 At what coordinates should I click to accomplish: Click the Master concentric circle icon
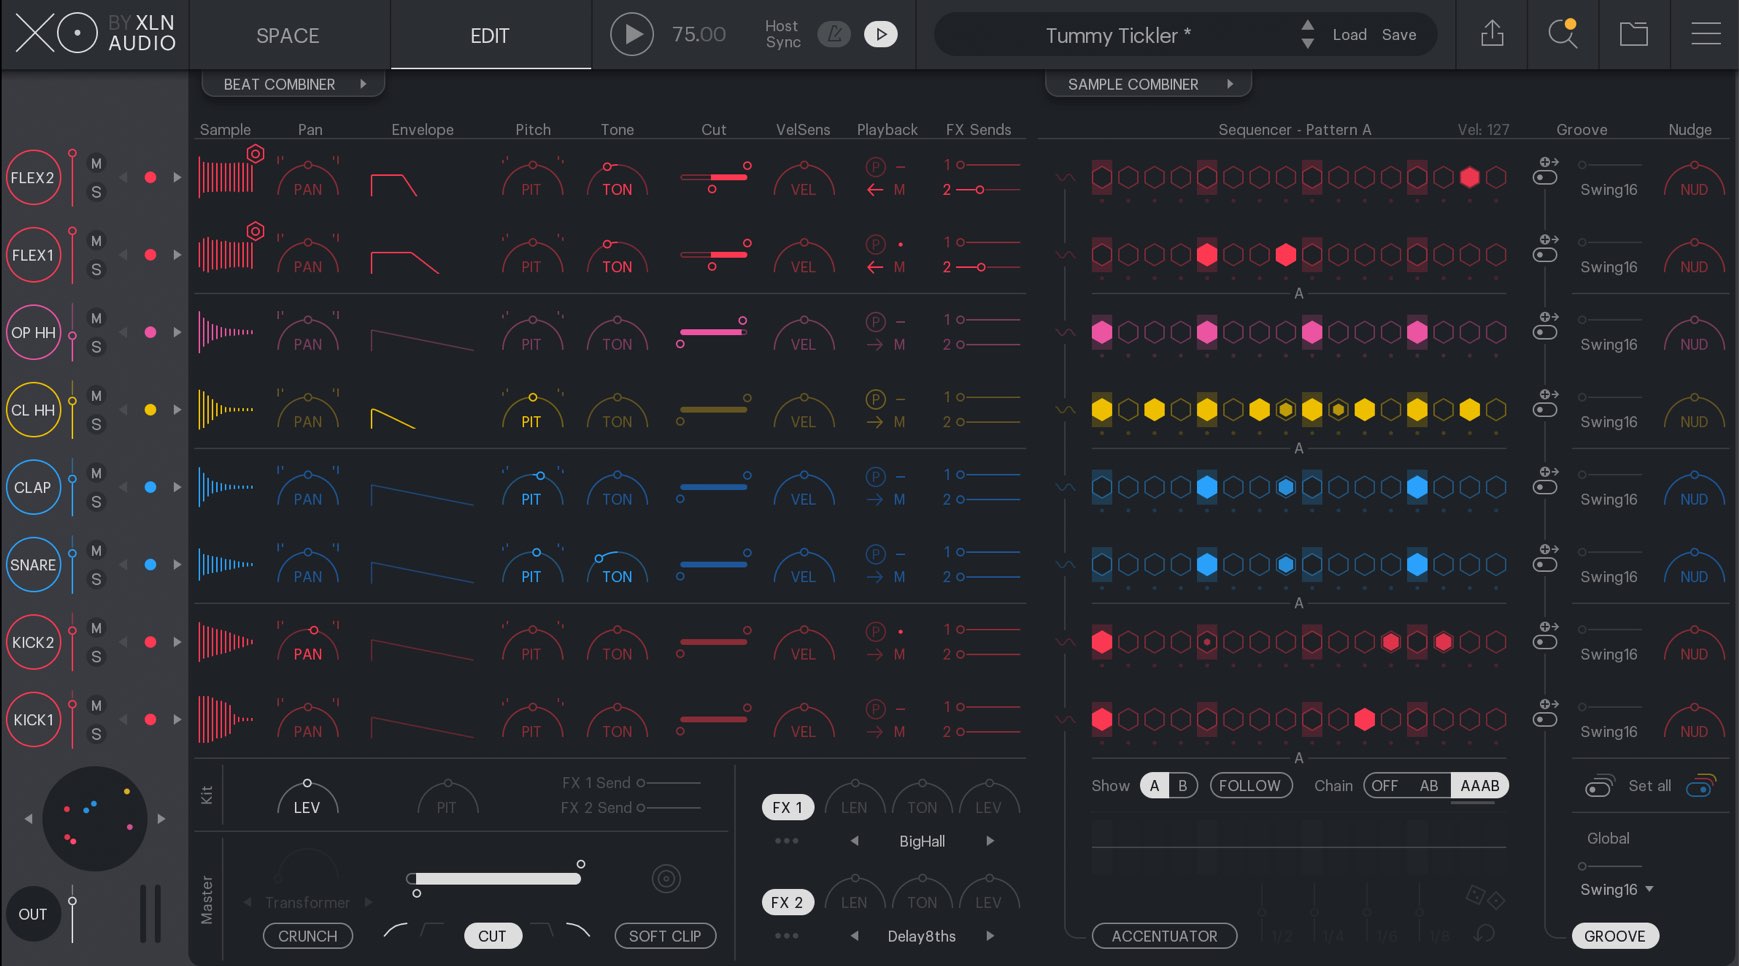coord(666,879)
